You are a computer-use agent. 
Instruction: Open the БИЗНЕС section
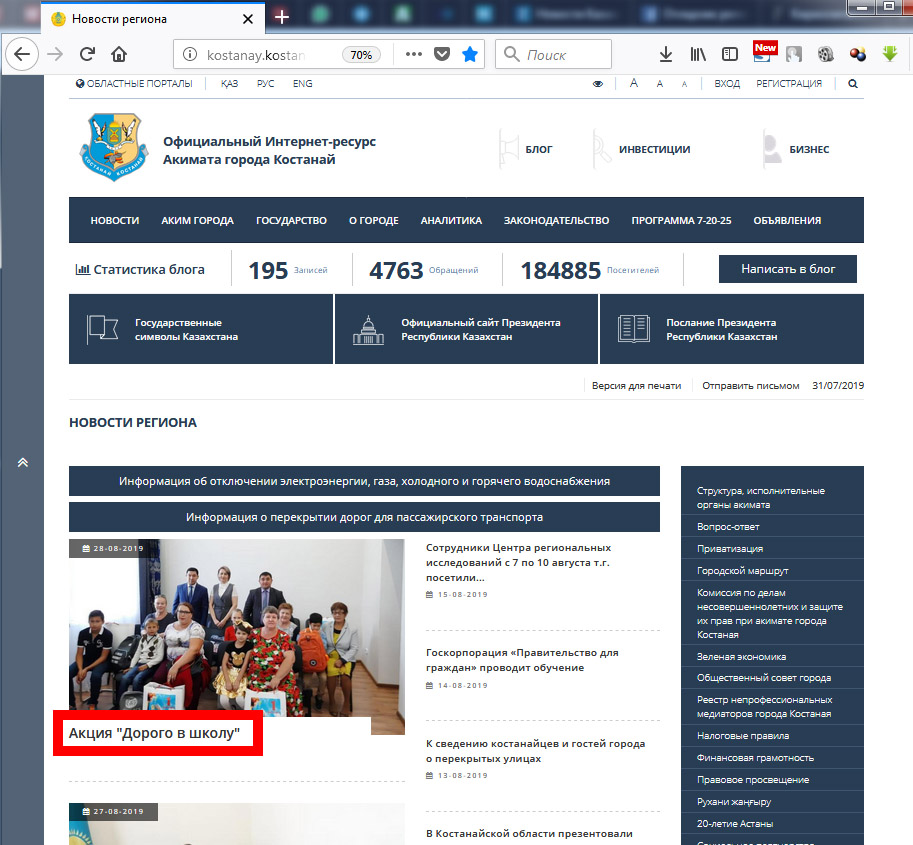click(x=796, y=150)
